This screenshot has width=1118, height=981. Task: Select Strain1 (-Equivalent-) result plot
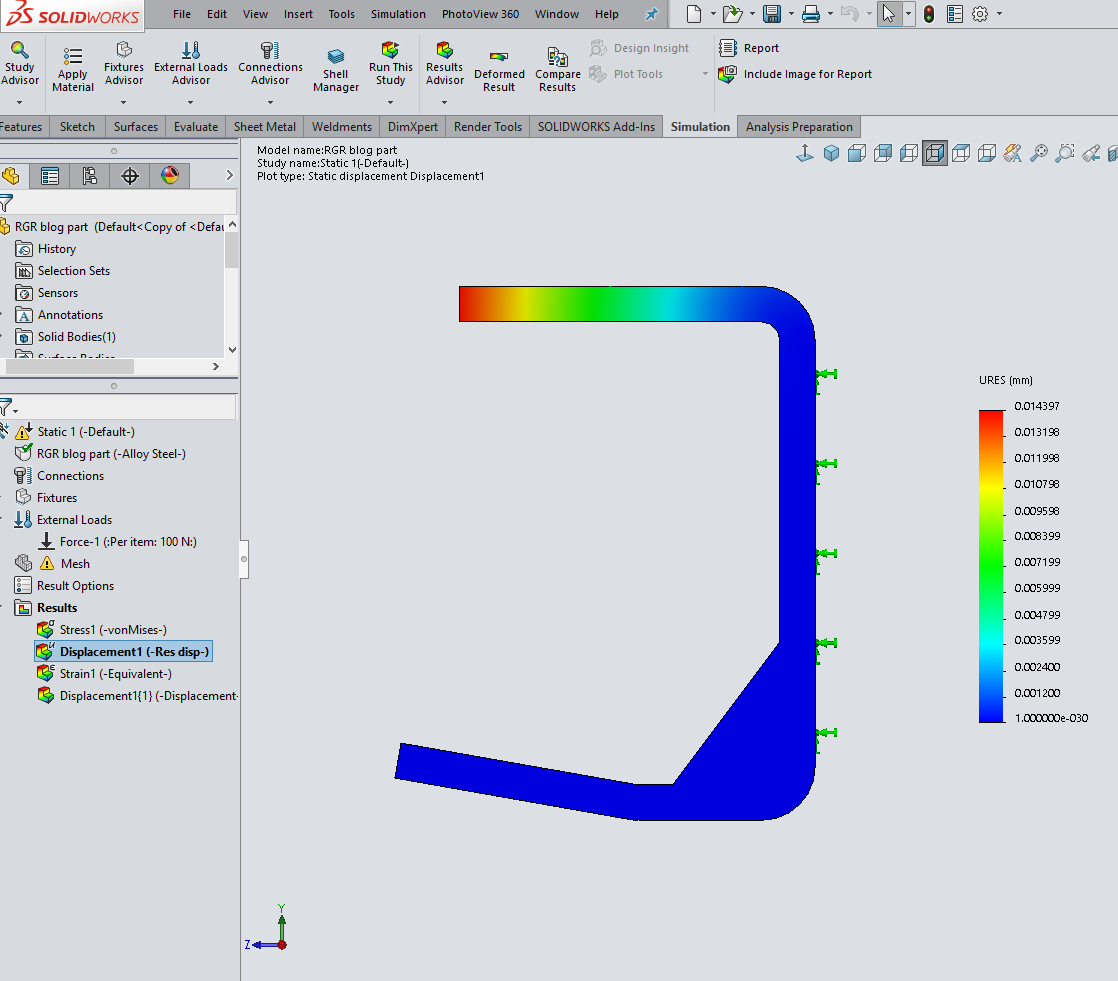coord(116,674)
